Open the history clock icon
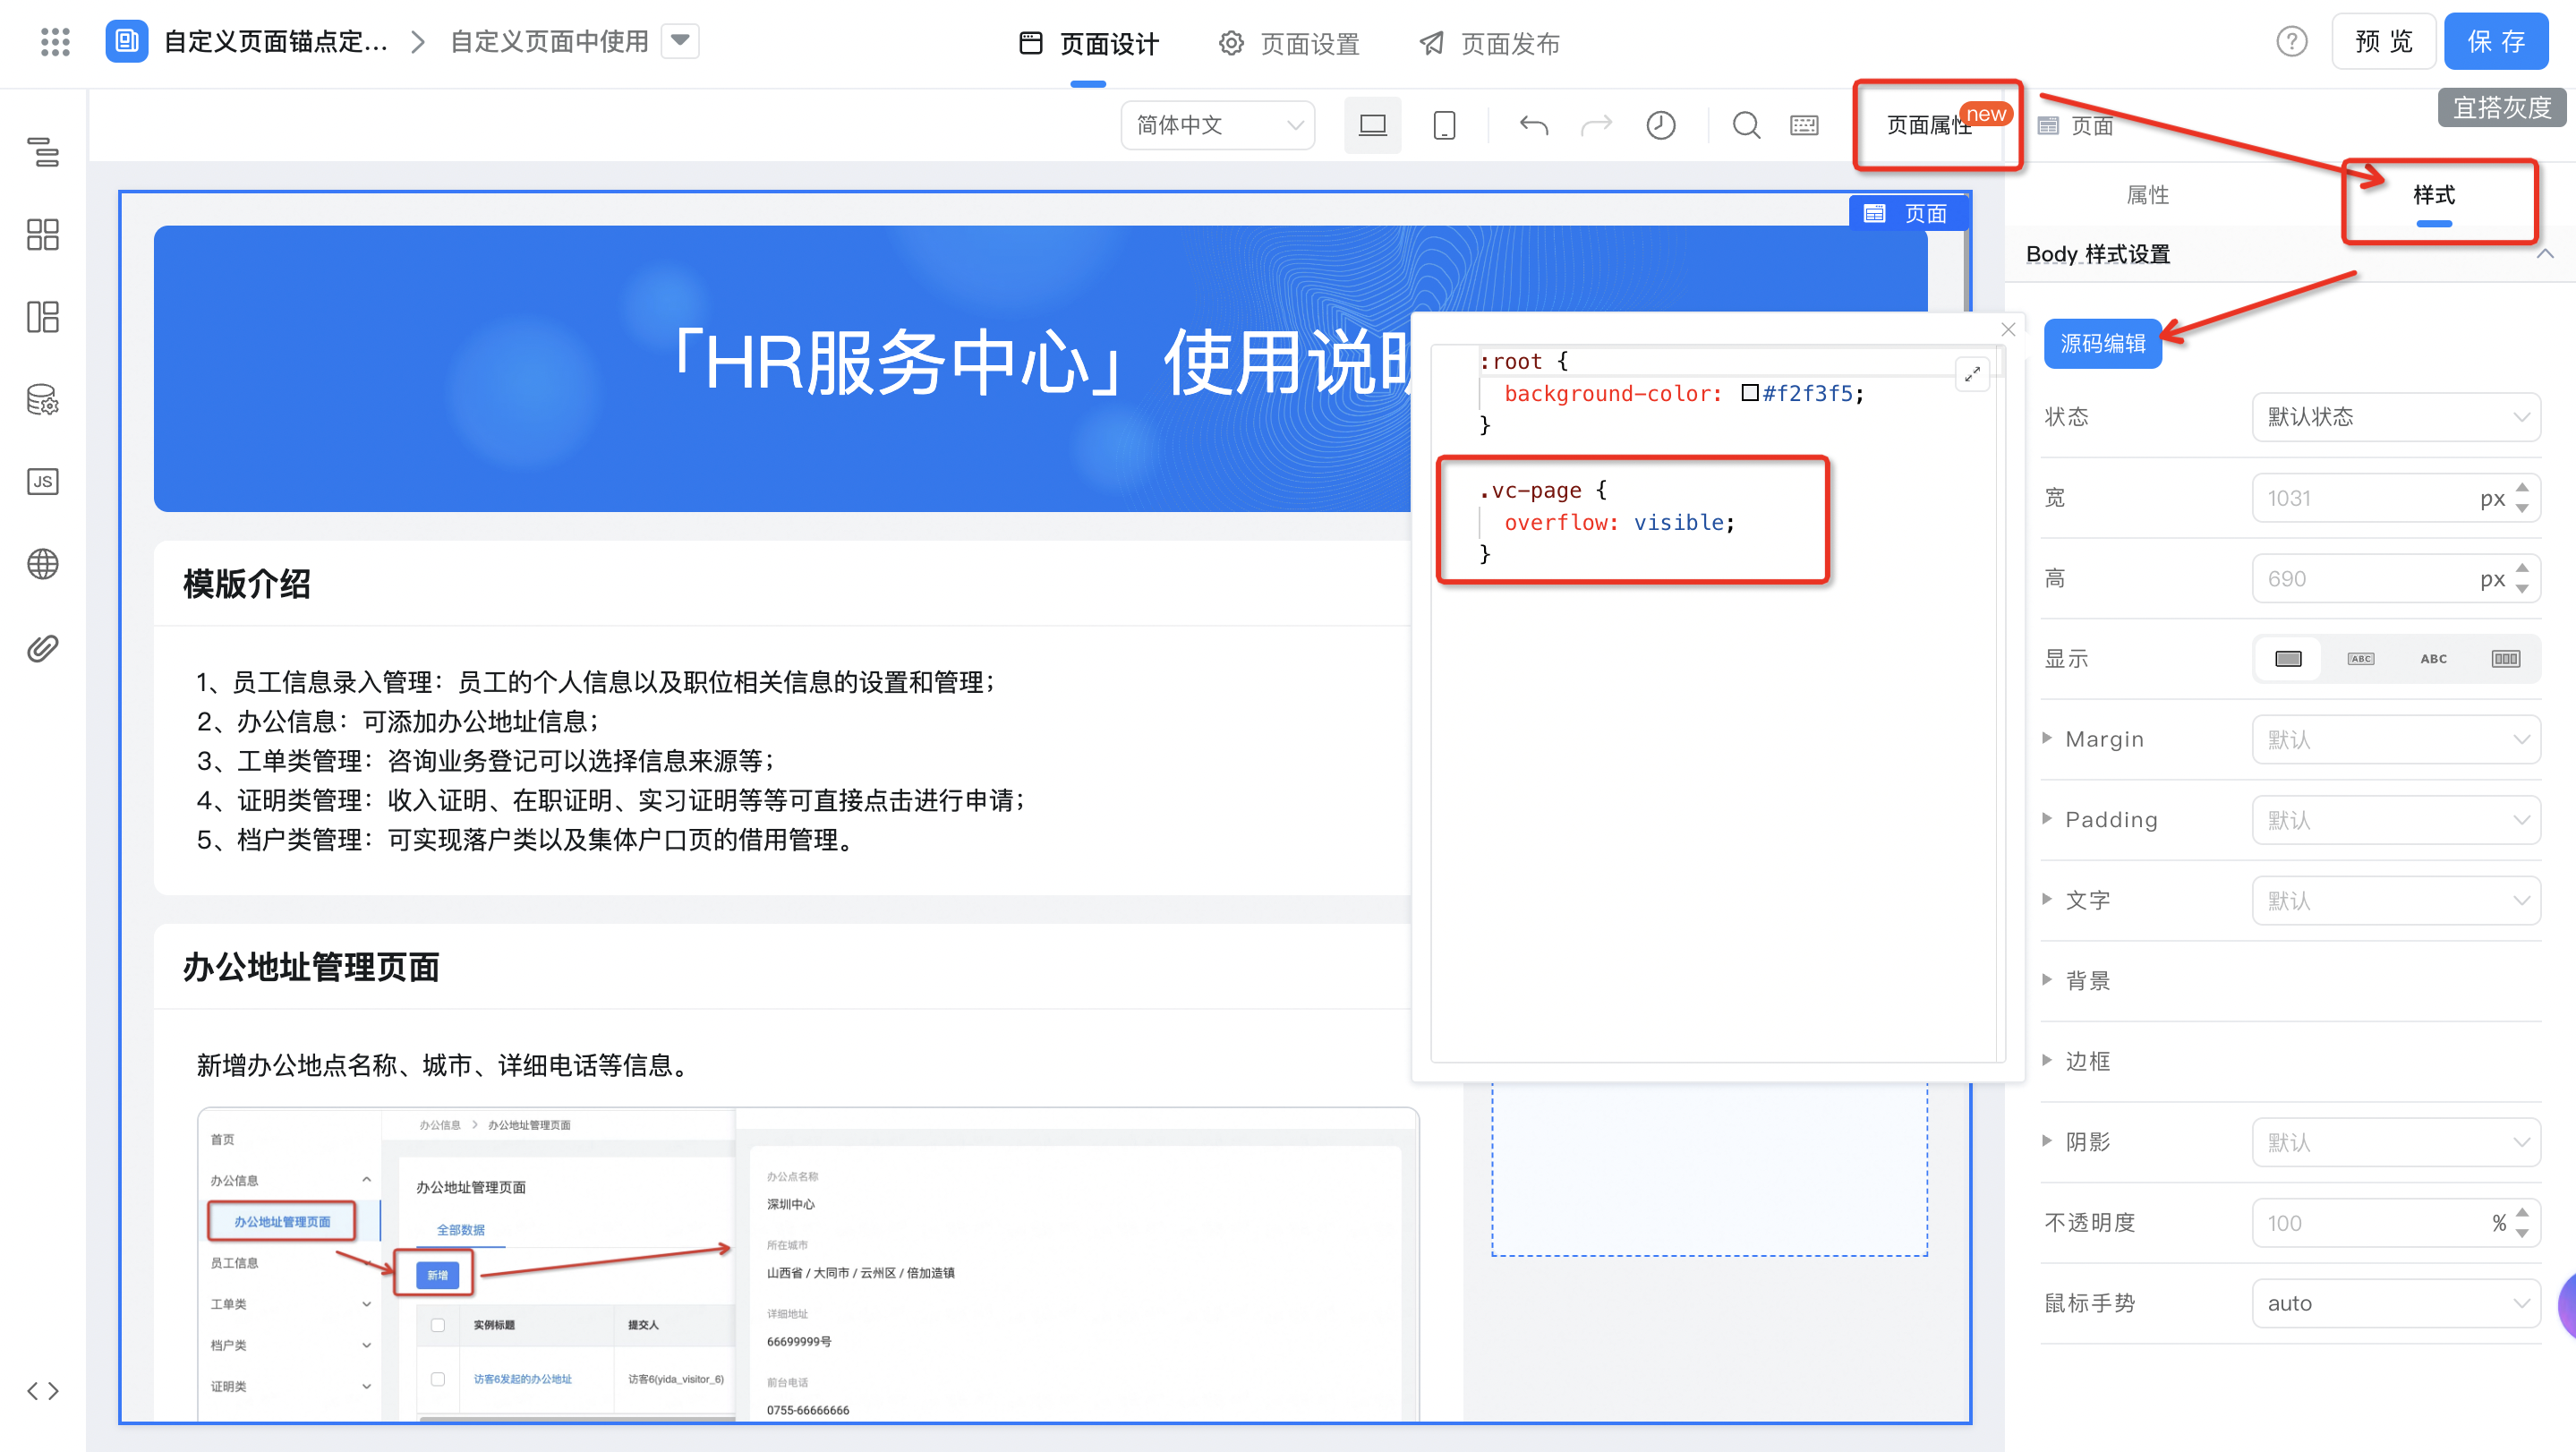This screenshot has height=1452, width=2576. point(1661,125)
